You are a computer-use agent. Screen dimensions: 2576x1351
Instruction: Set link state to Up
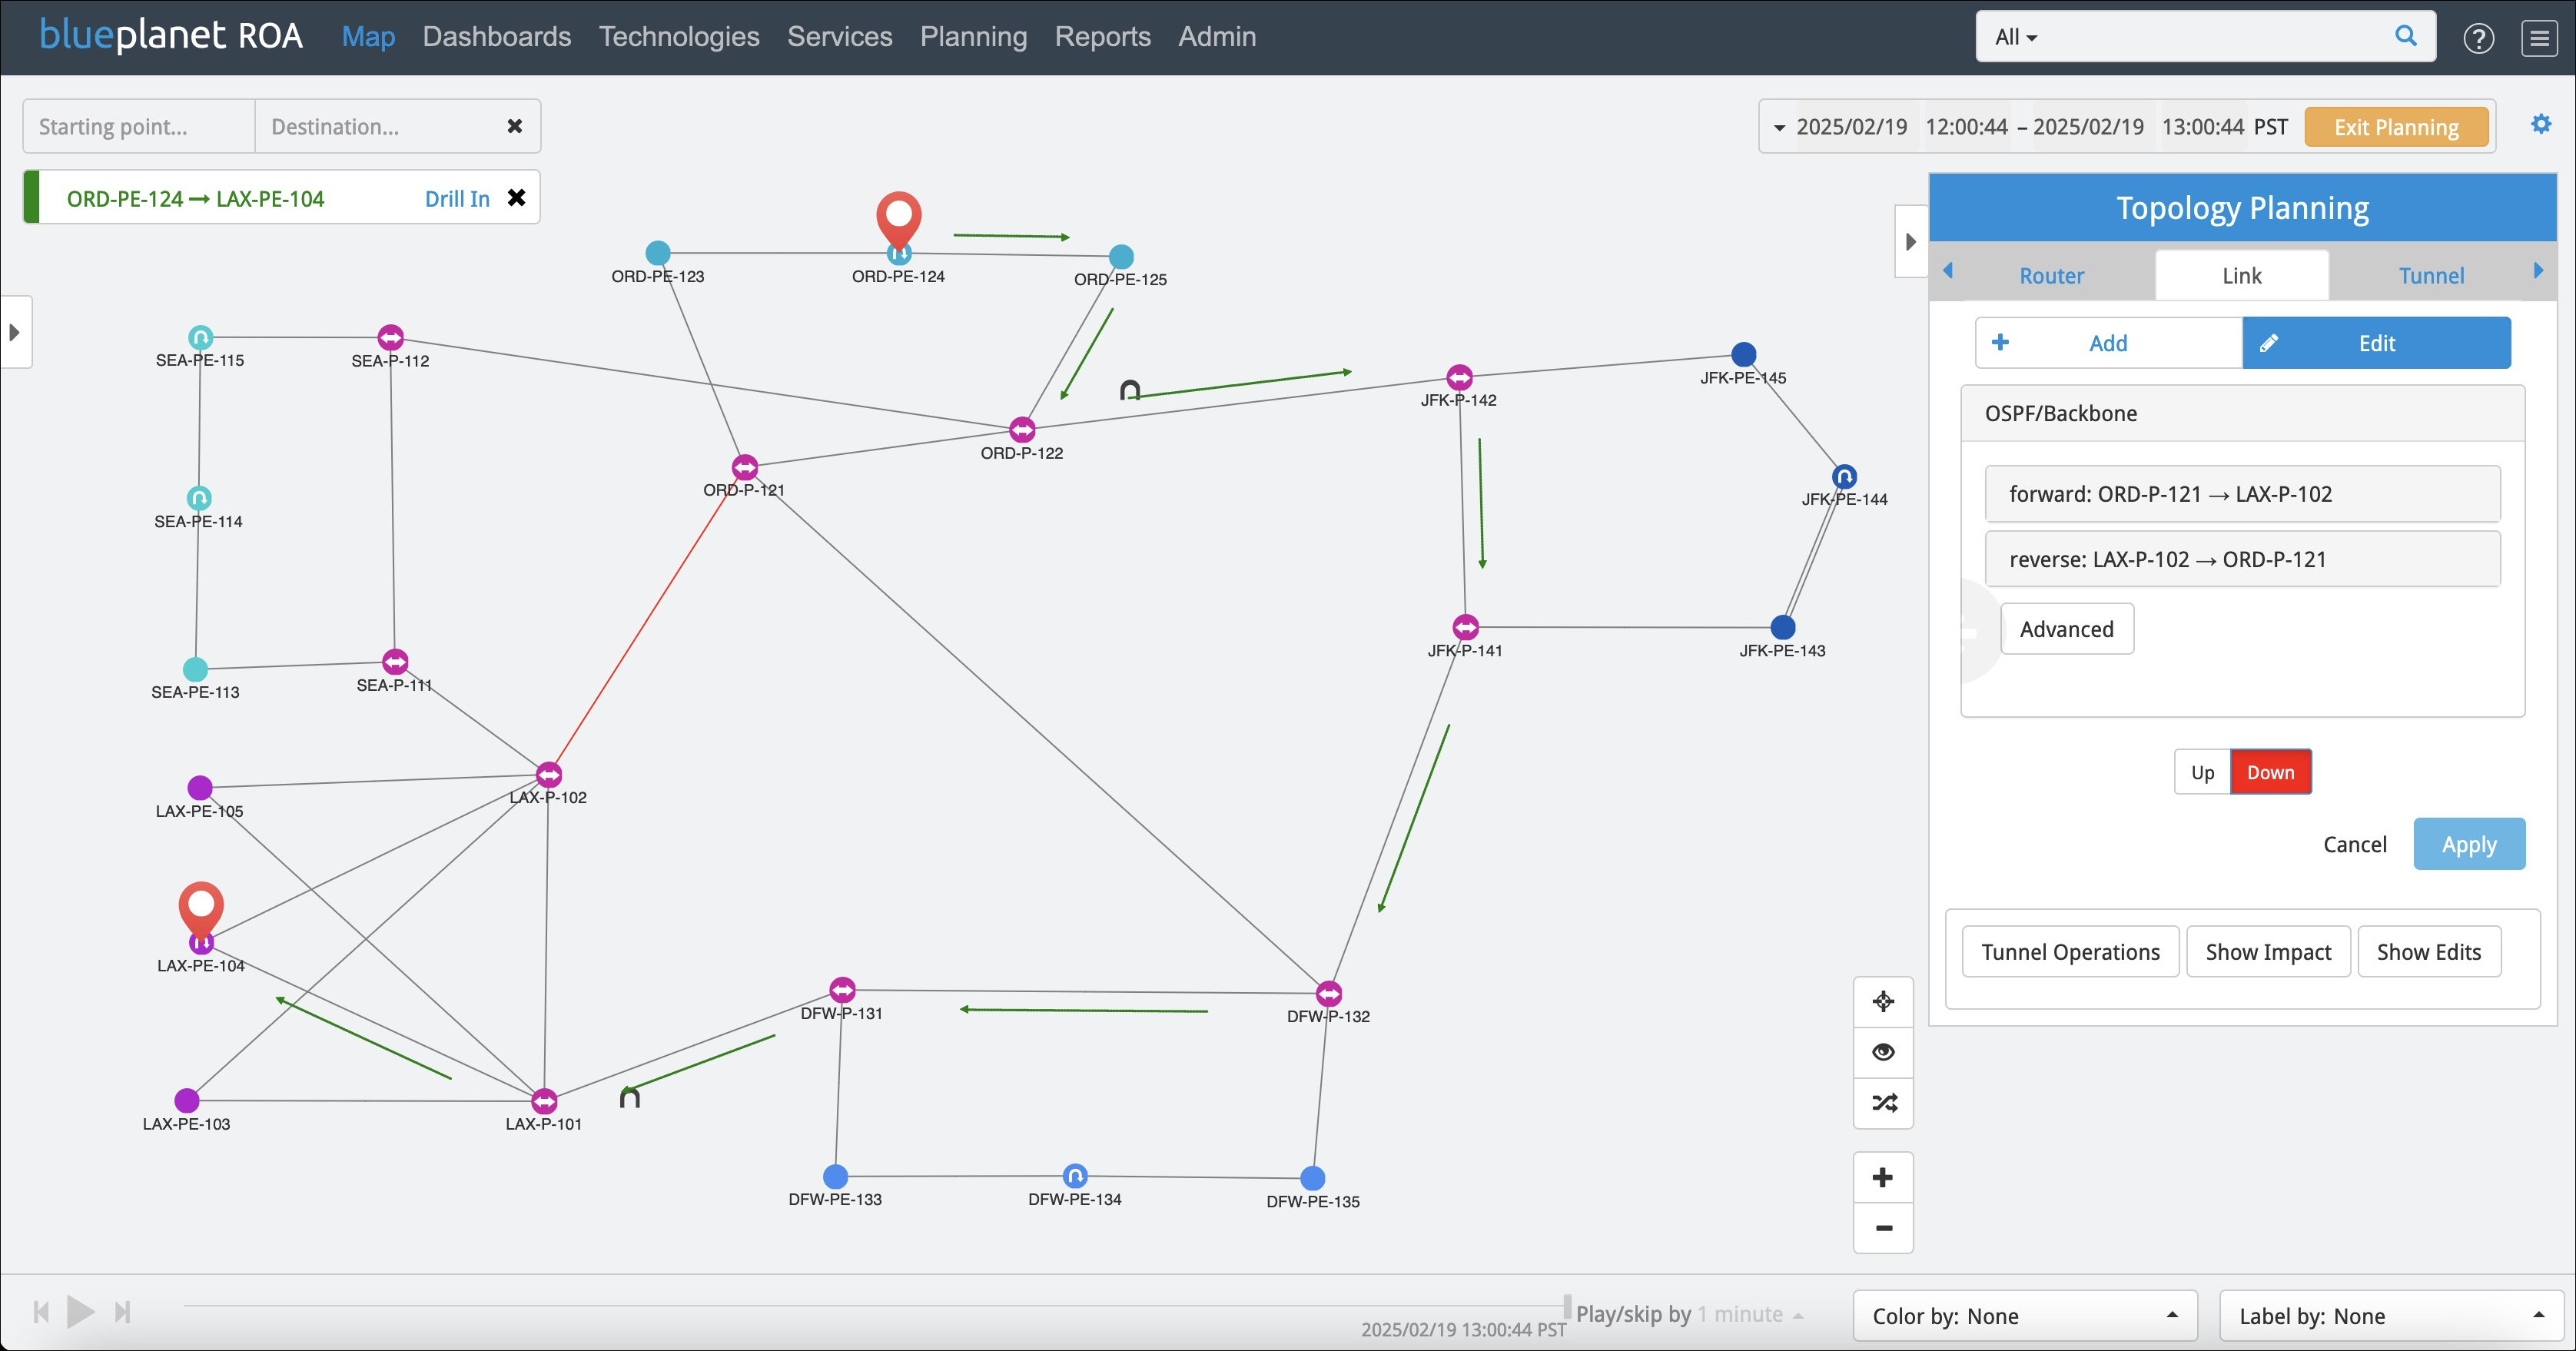[x=2202, y=772]
